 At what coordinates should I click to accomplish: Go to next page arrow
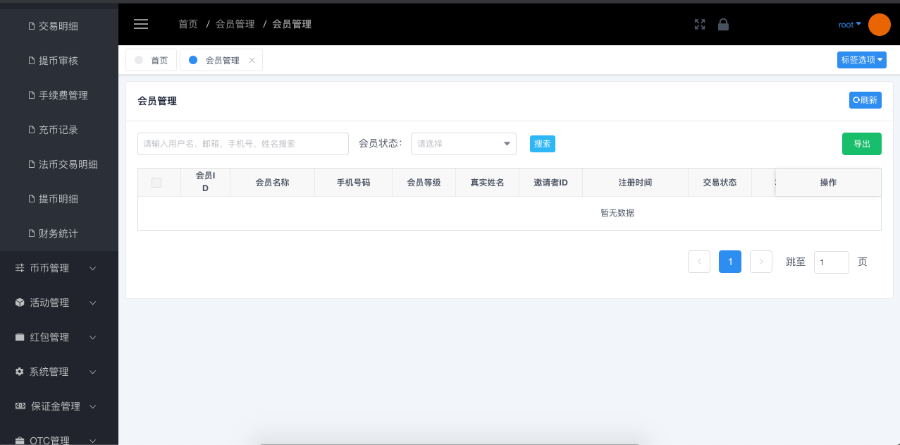761,262
